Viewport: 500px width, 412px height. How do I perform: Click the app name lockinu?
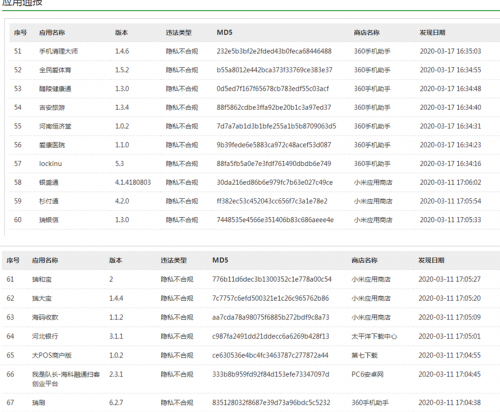(x=50, y=164)
